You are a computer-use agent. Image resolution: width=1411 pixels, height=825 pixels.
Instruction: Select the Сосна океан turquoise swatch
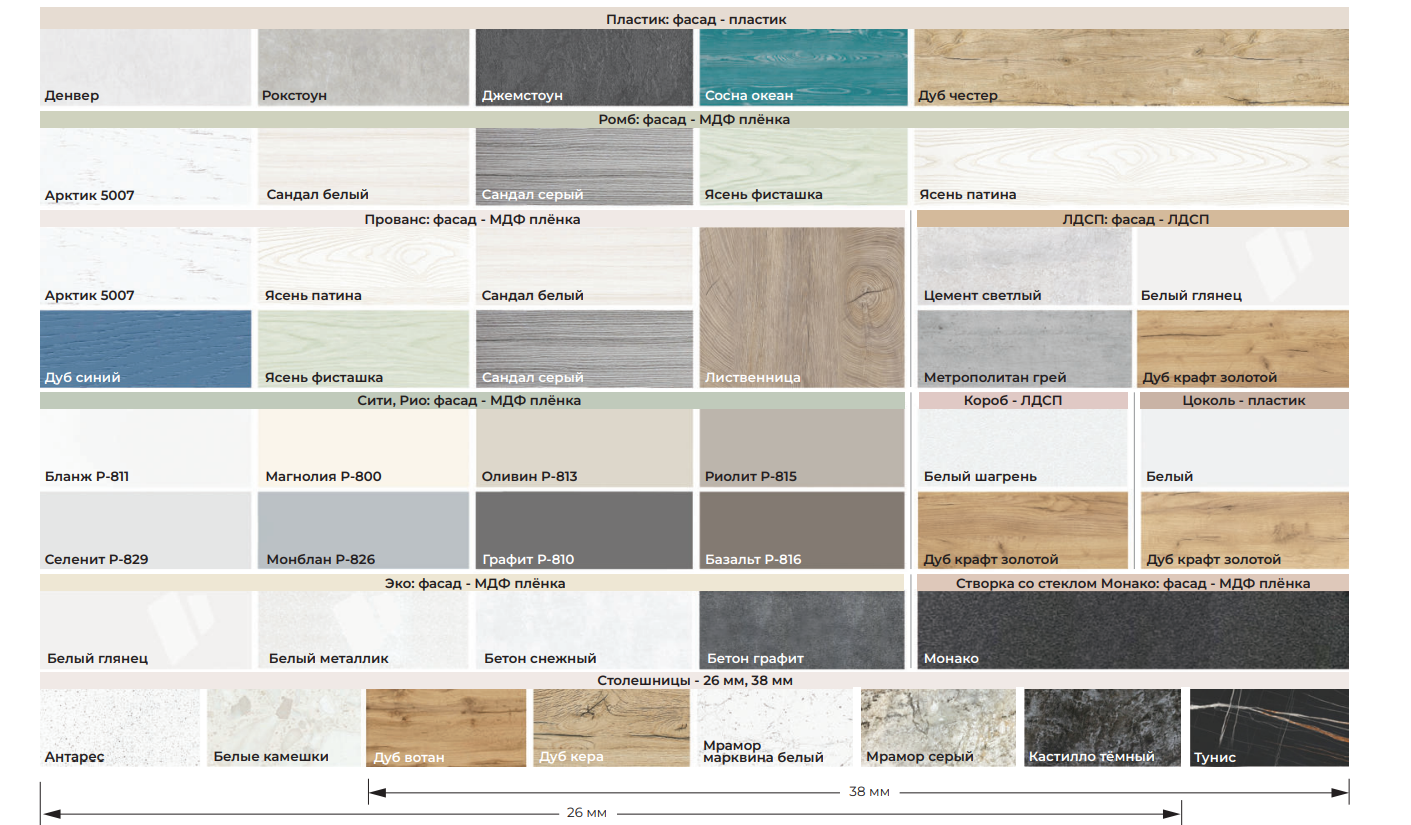(804, 67)
